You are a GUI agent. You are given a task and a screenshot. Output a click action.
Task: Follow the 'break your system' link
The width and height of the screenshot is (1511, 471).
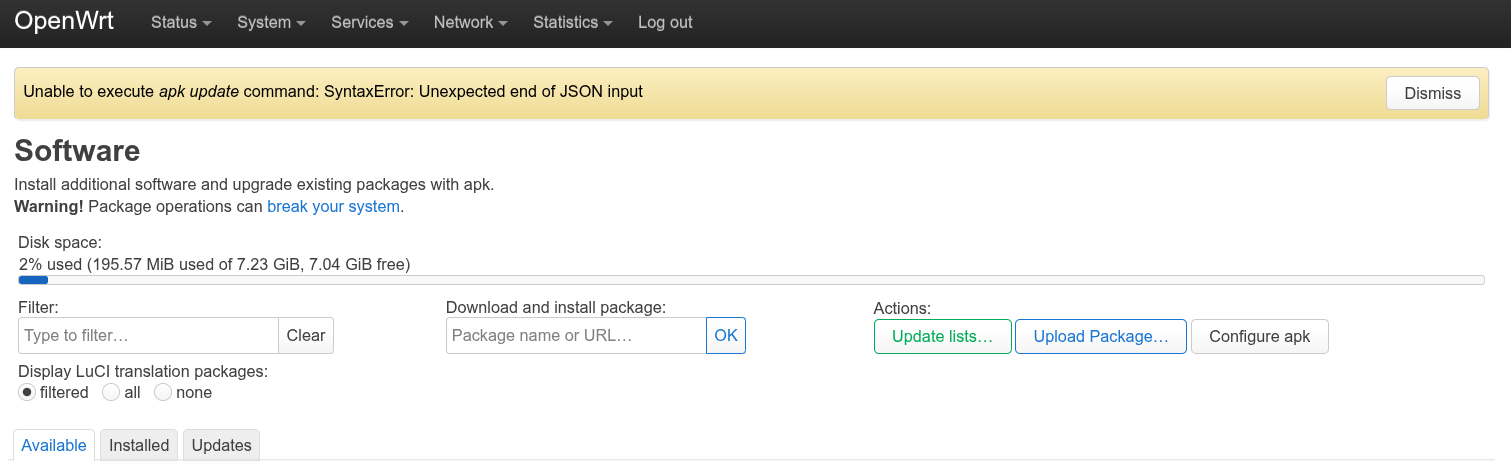pos(333,207)
